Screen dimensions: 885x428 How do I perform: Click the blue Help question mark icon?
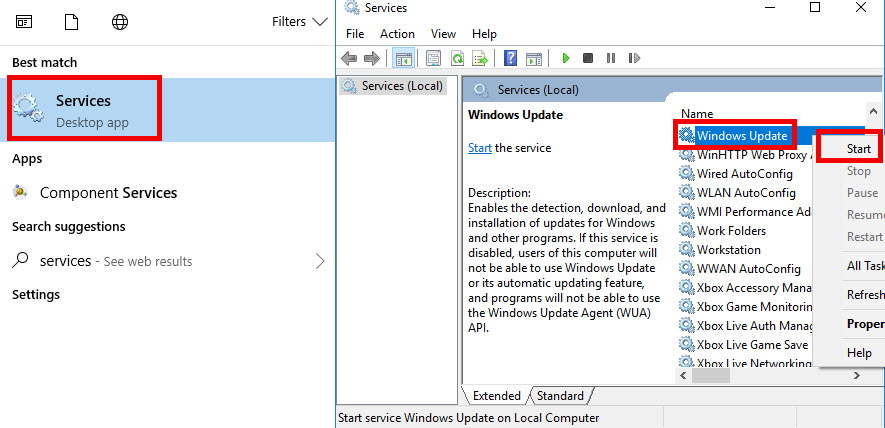tap(510, 58)
